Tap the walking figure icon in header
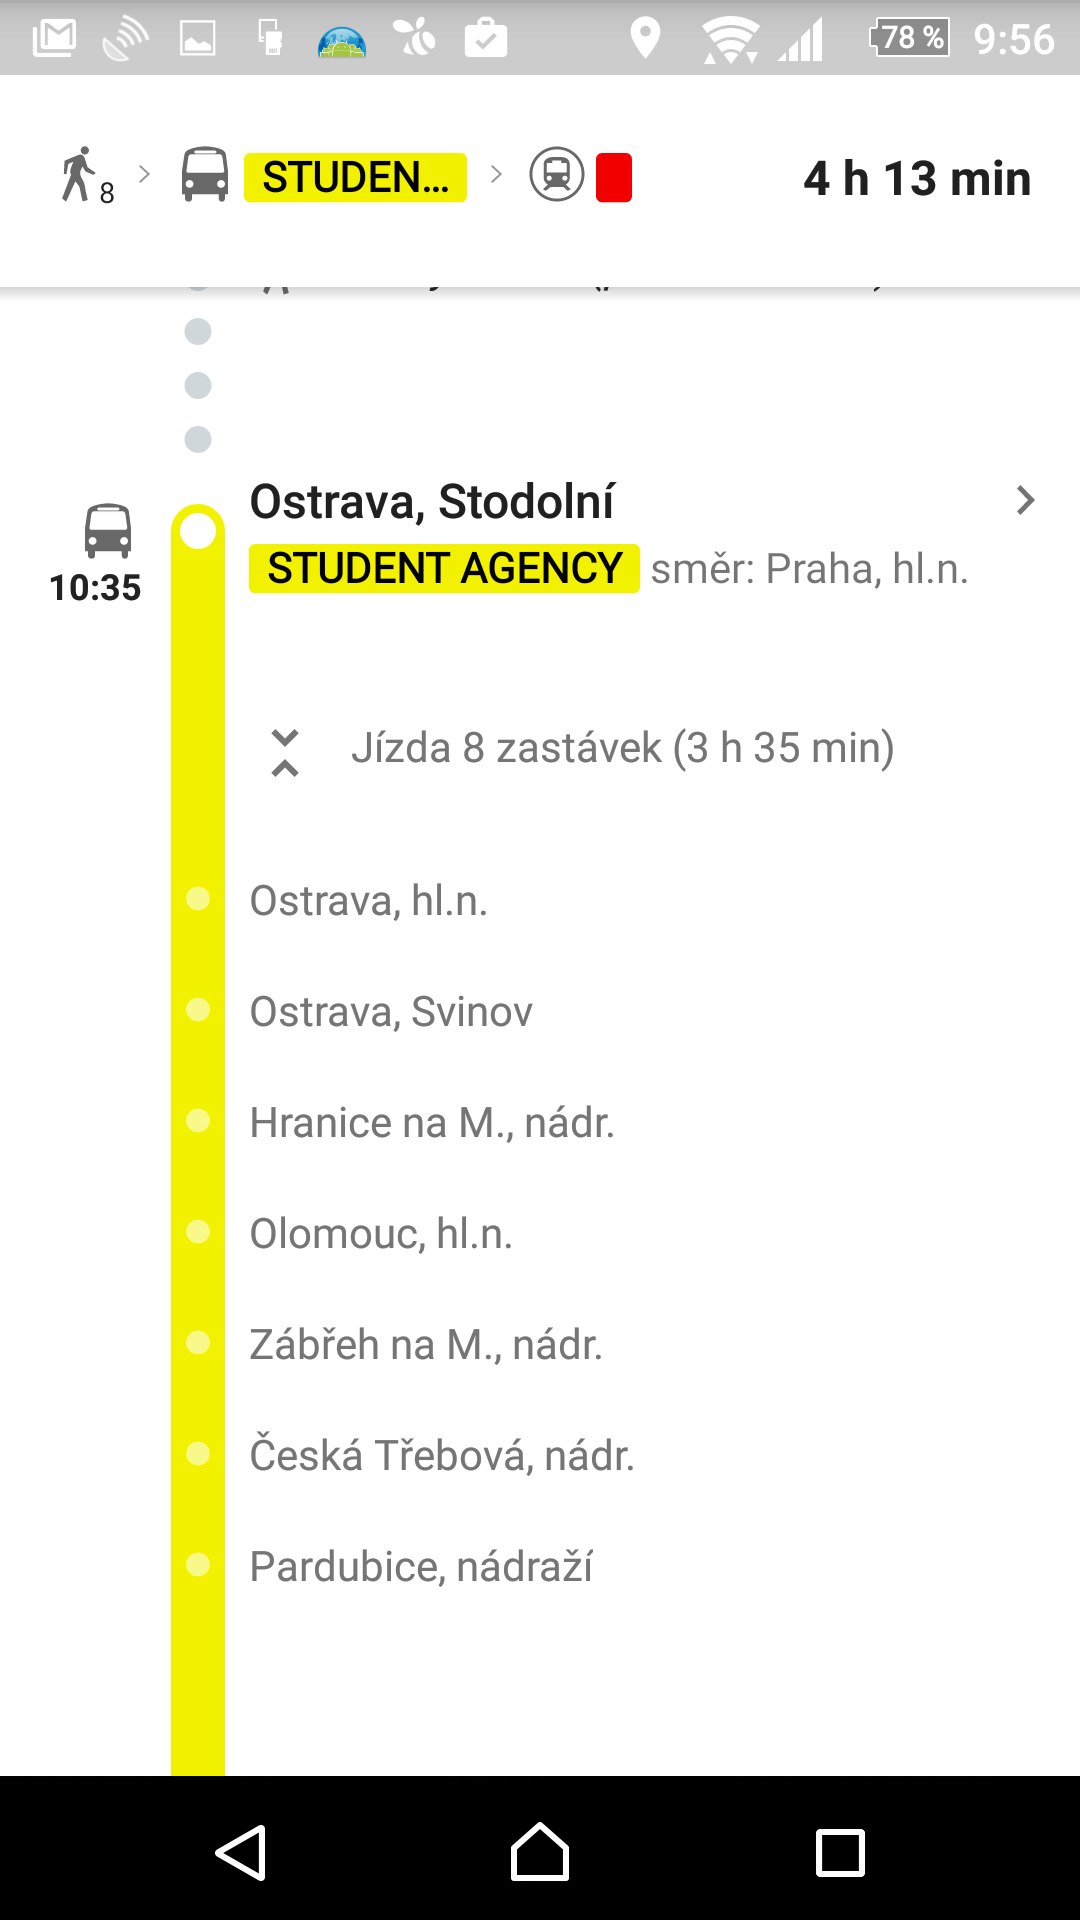 click(80, 176)
